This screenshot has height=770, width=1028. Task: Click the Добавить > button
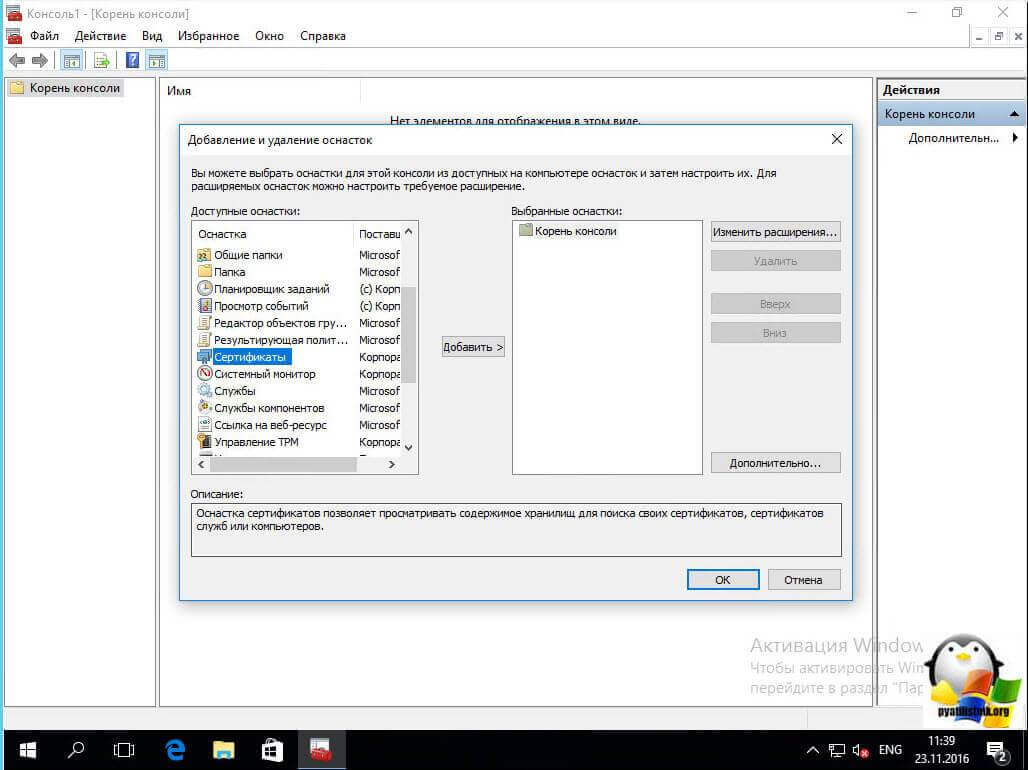click(473, 347)
